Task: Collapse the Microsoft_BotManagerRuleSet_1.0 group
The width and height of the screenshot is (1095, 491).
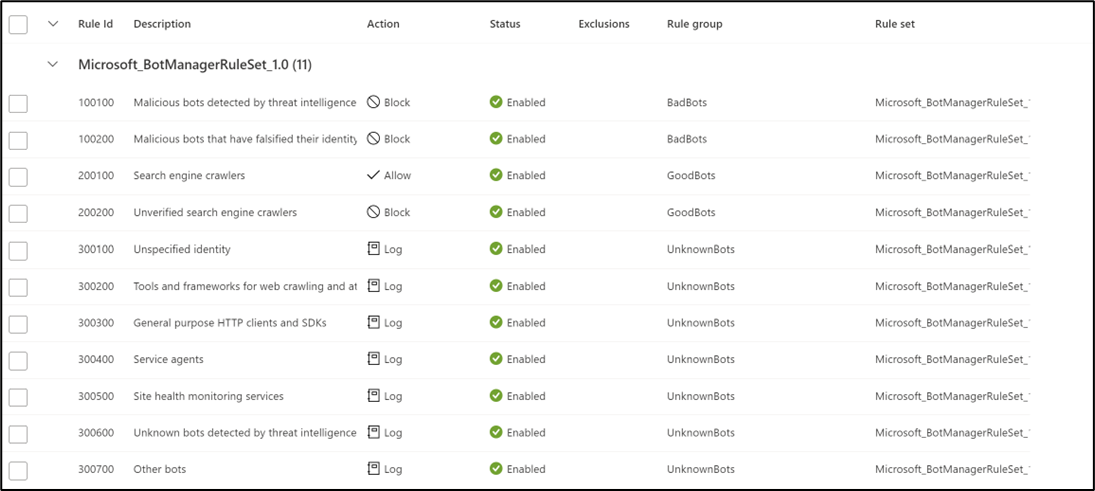Action: coord(52,64)
